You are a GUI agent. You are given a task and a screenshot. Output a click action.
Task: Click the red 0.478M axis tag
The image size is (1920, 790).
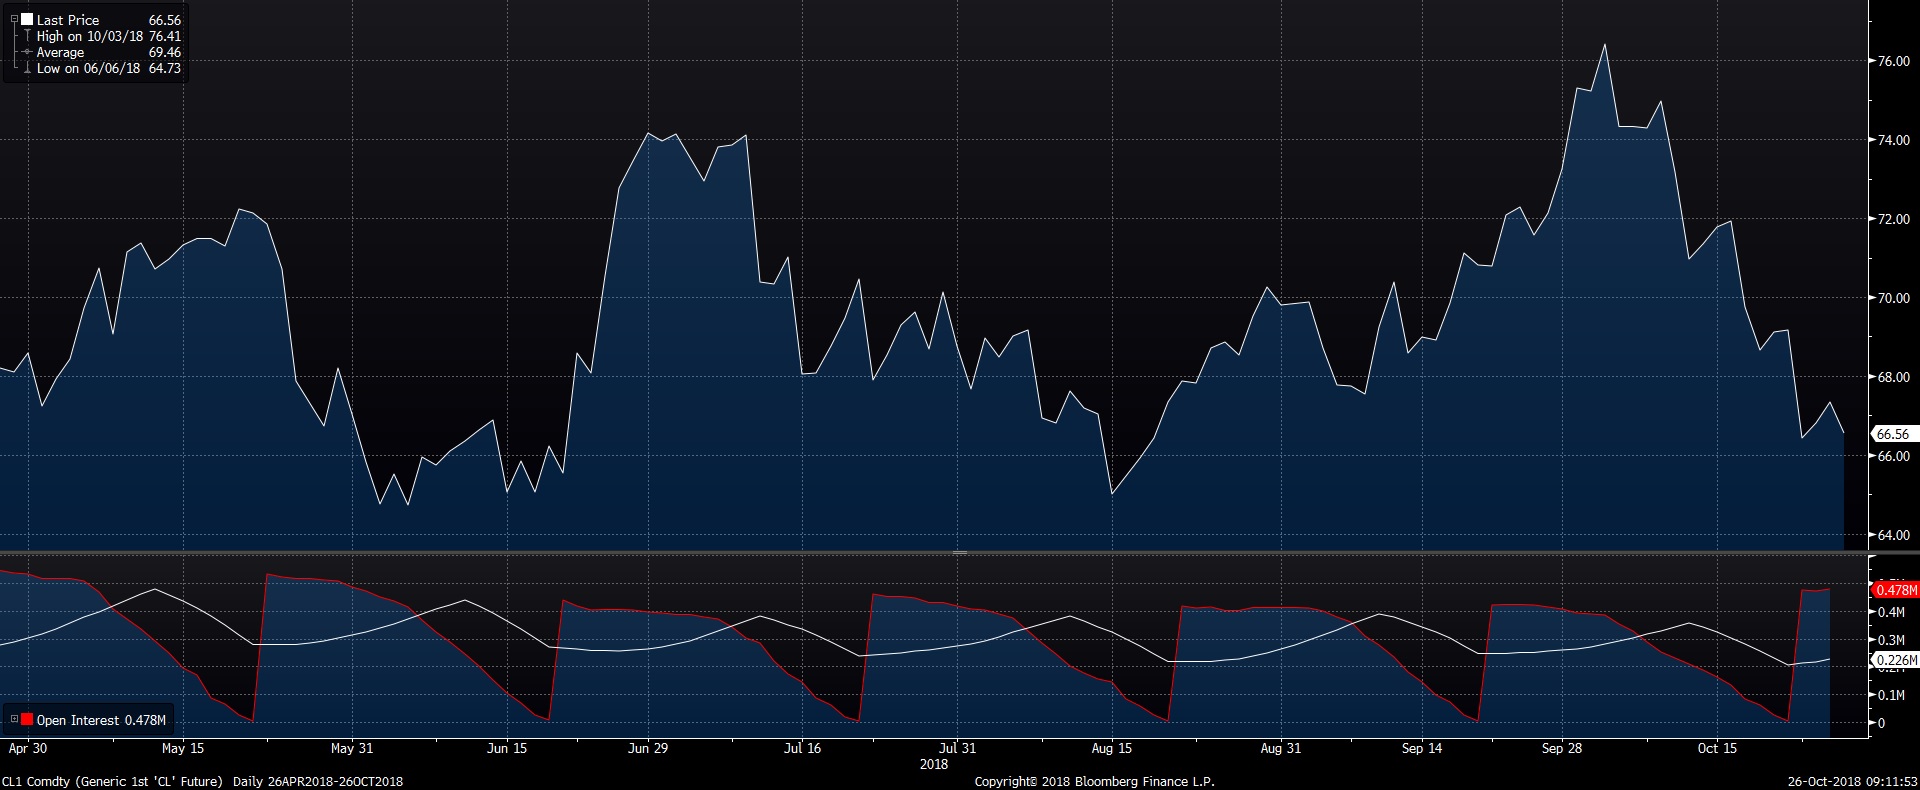(x=1895, y=590)
